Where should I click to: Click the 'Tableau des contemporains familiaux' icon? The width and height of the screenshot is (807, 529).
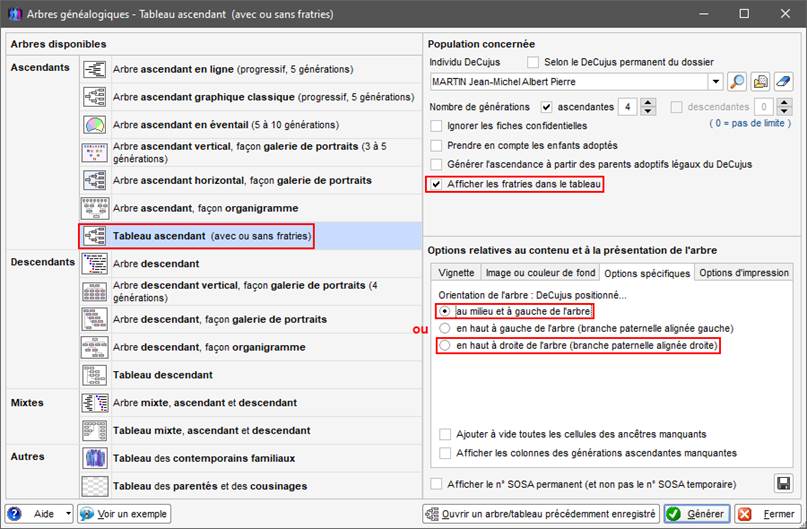[x=95, y=459]
